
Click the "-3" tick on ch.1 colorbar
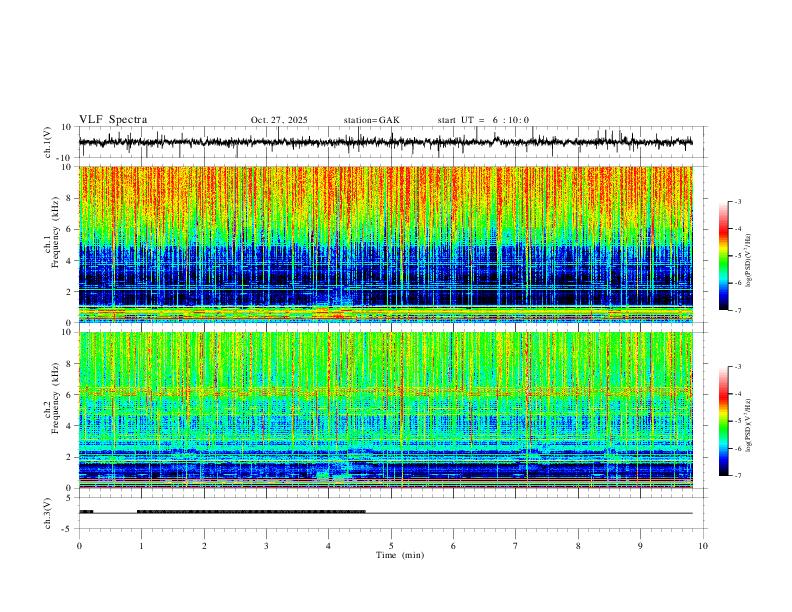point(737,201)
